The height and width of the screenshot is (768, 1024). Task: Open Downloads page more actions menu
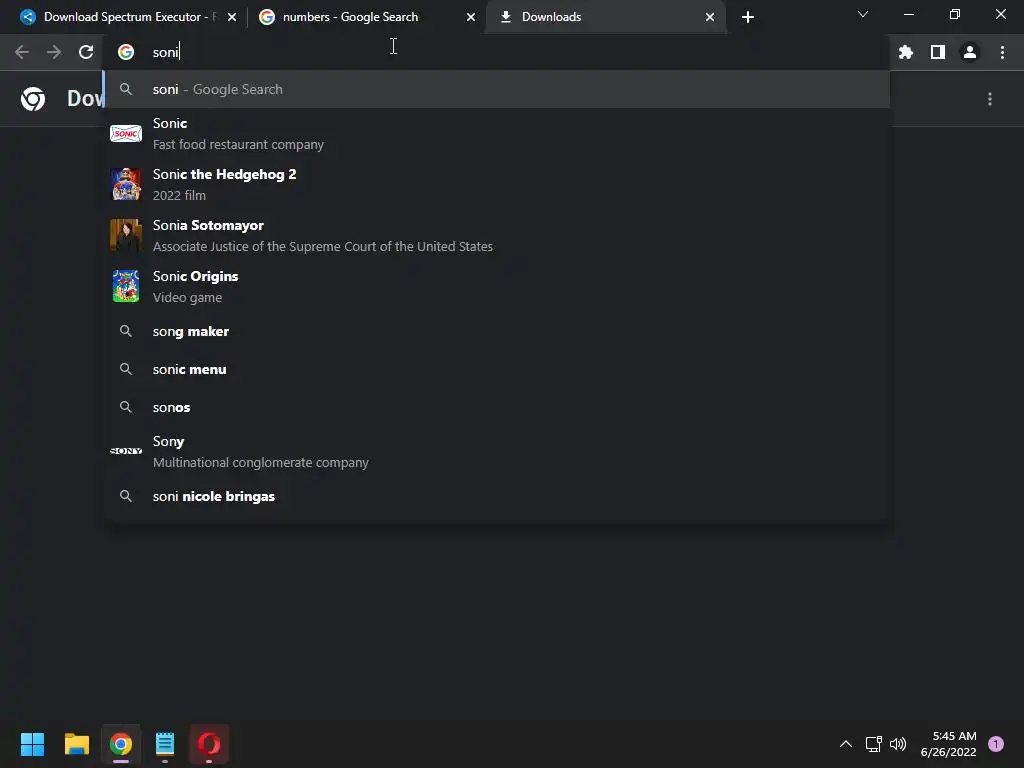(989, 99)
